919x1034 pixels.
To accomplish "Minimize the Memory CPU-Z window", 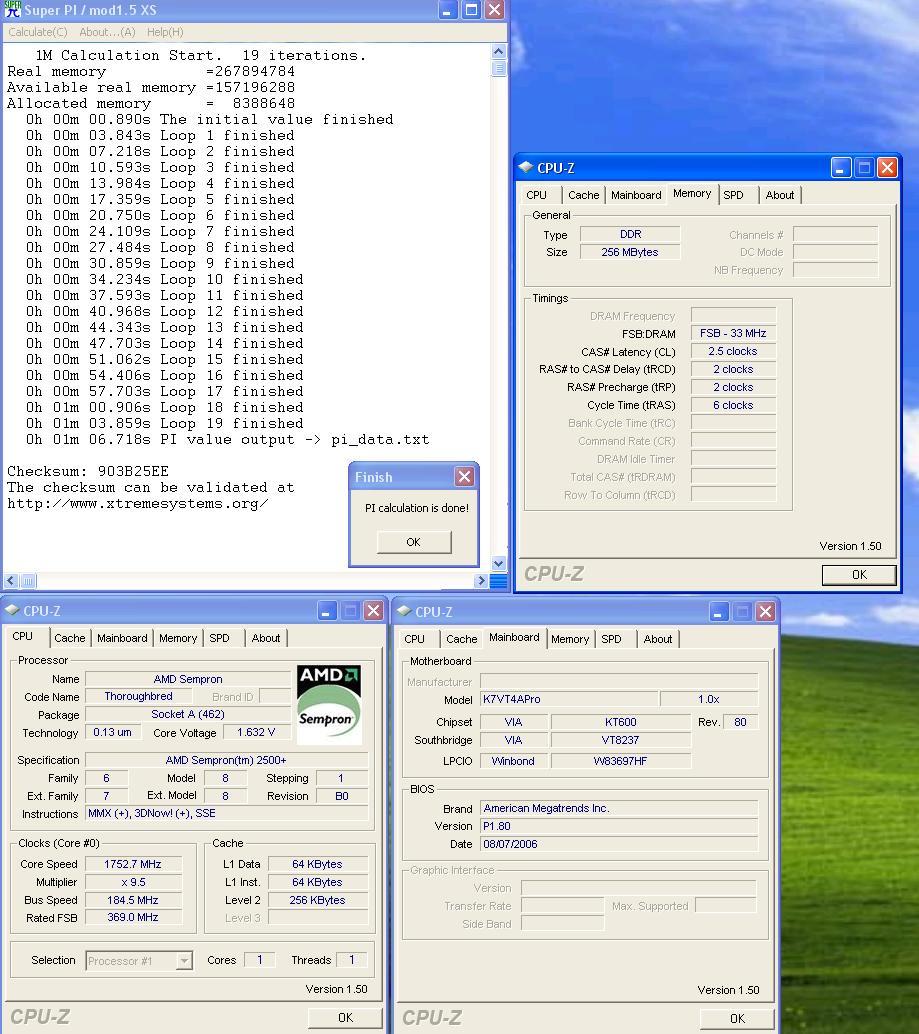I will coord(839,168).
